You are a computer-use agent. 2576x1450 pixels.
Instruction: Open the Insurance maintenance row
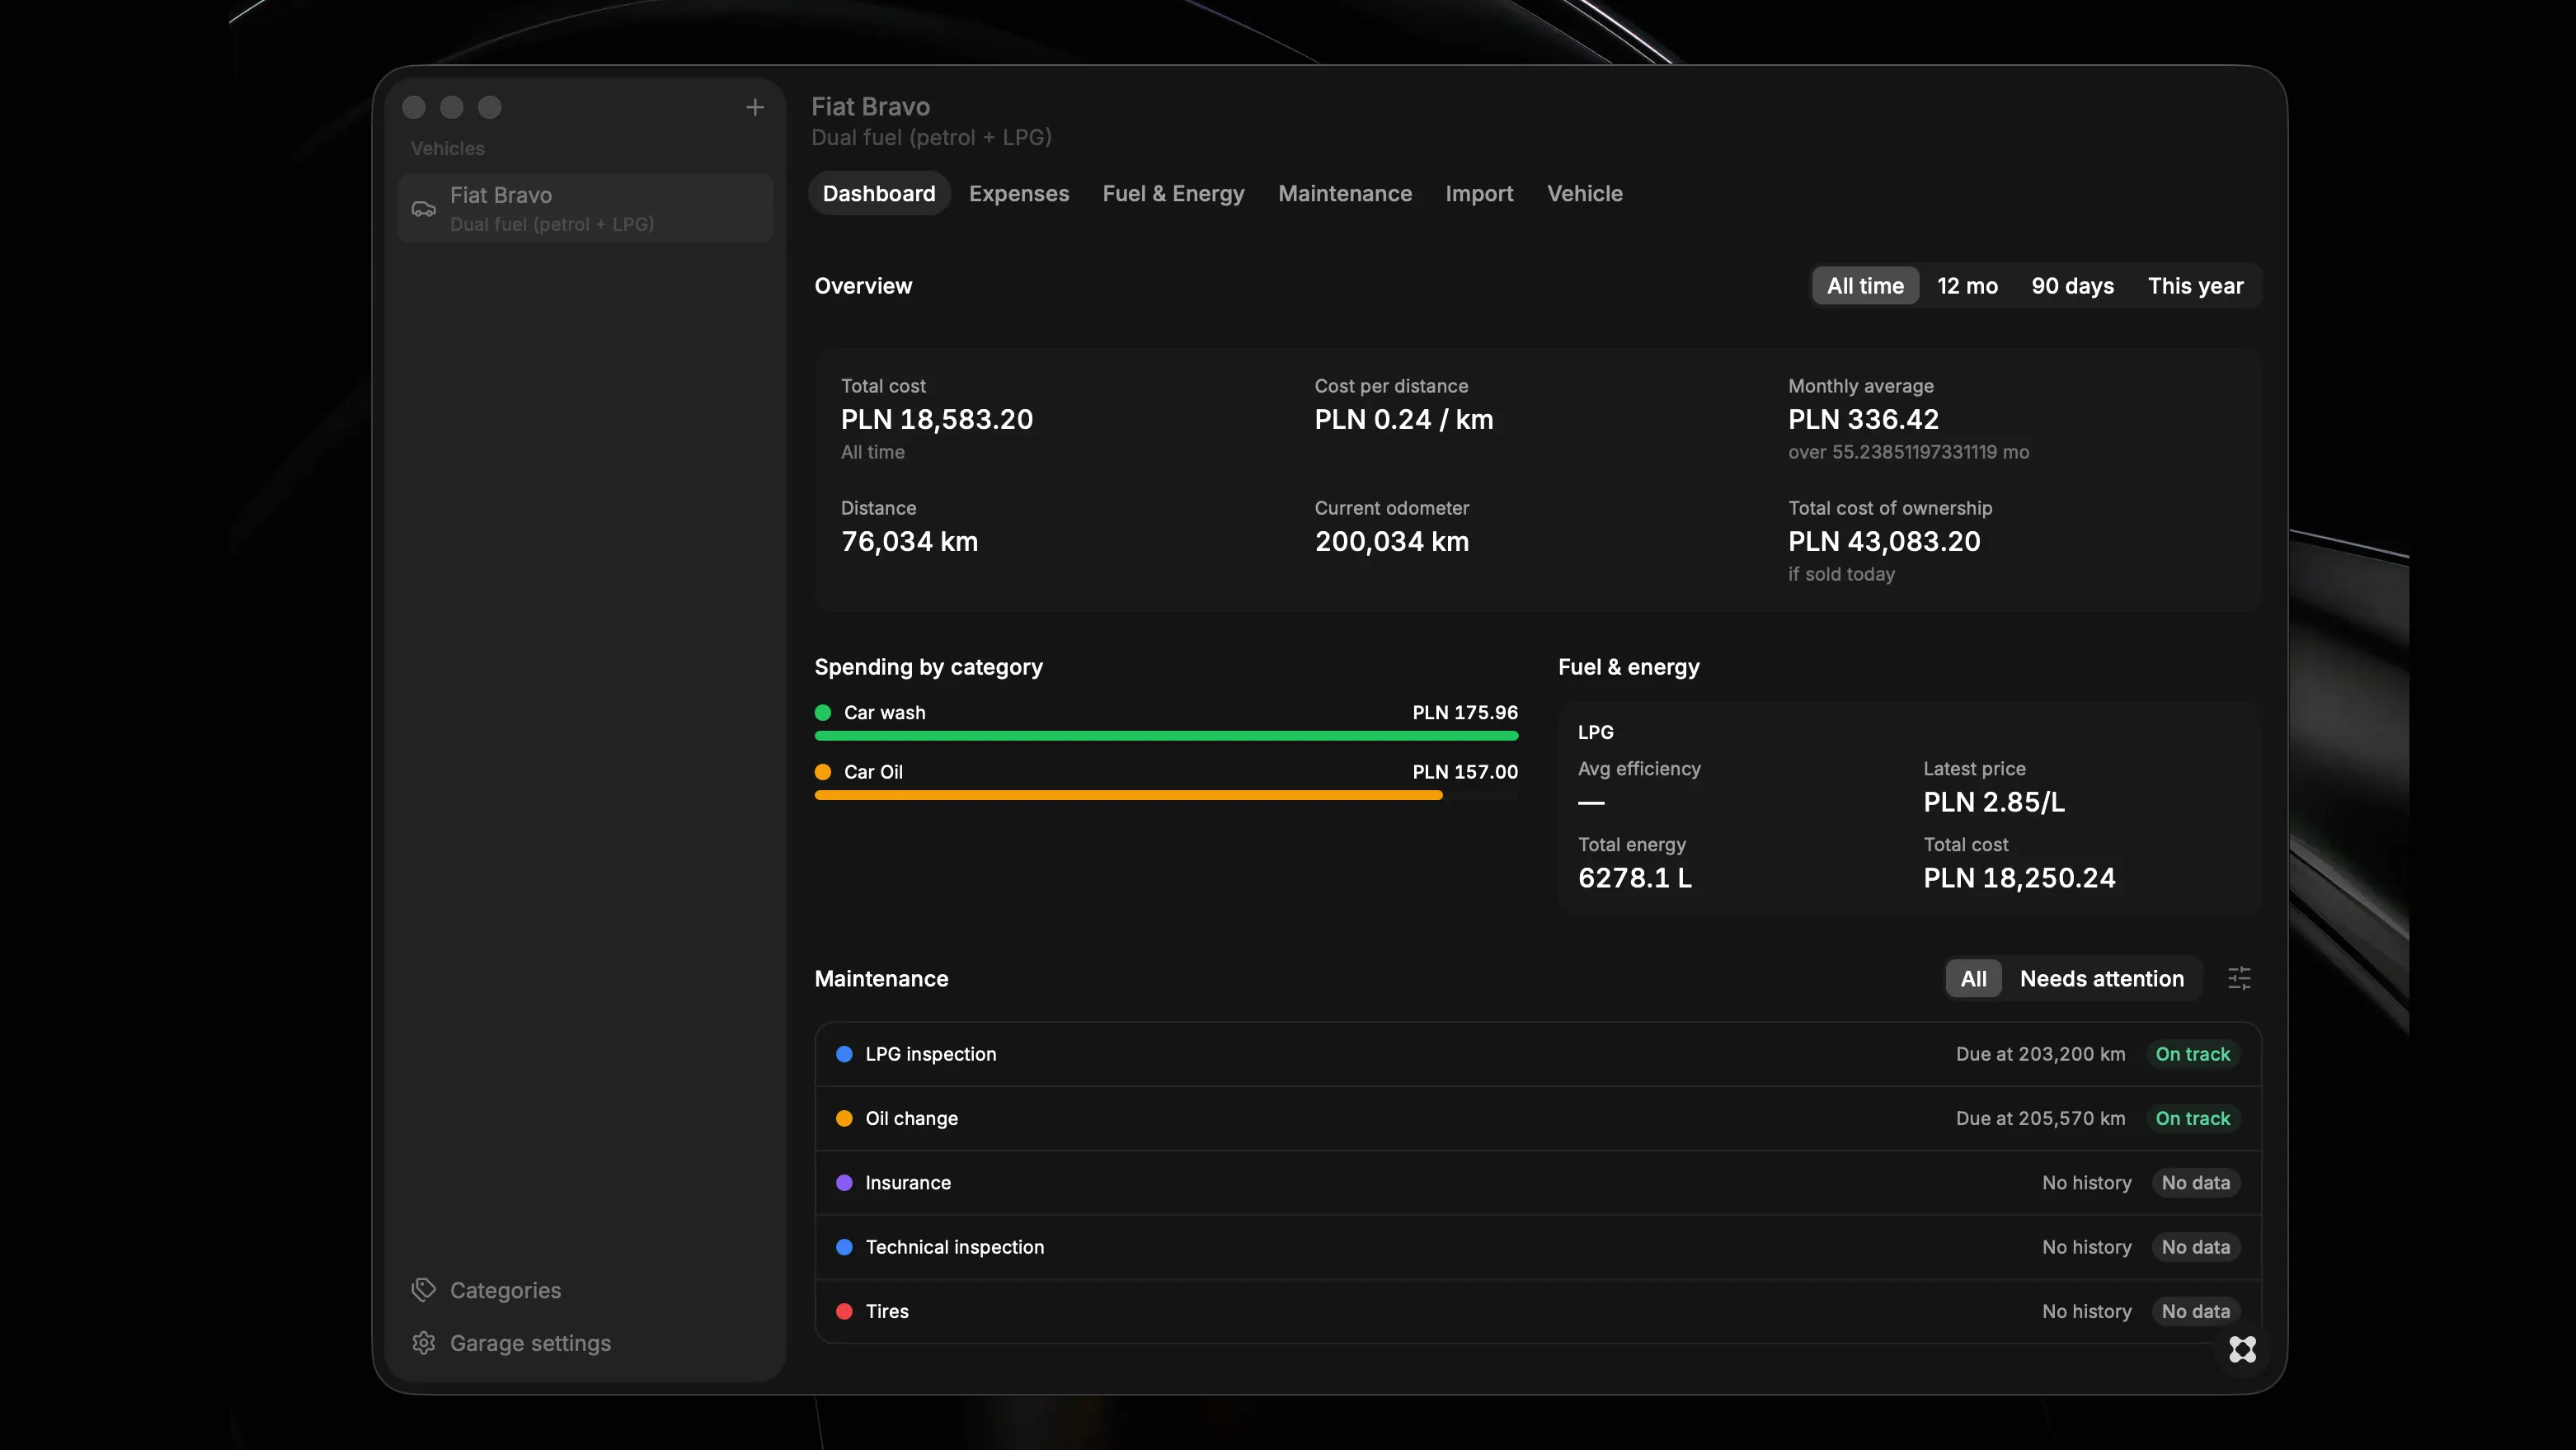coord(1538,1182)
